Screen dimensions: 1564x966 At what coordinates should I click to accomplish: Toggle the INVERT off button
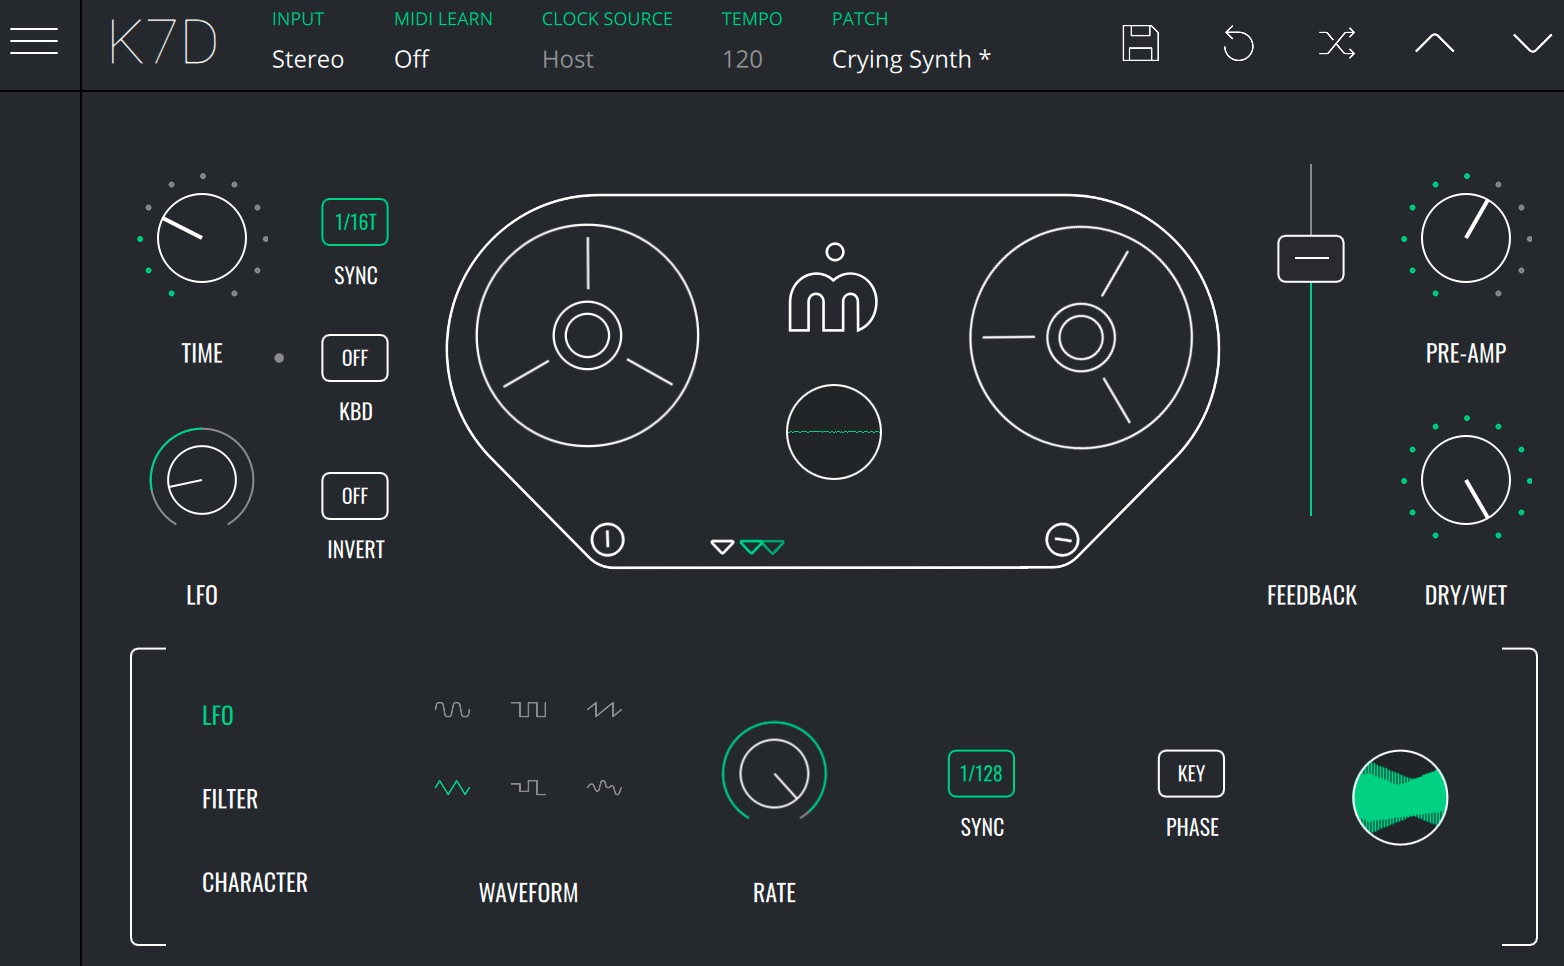click(x=355, y=496)
